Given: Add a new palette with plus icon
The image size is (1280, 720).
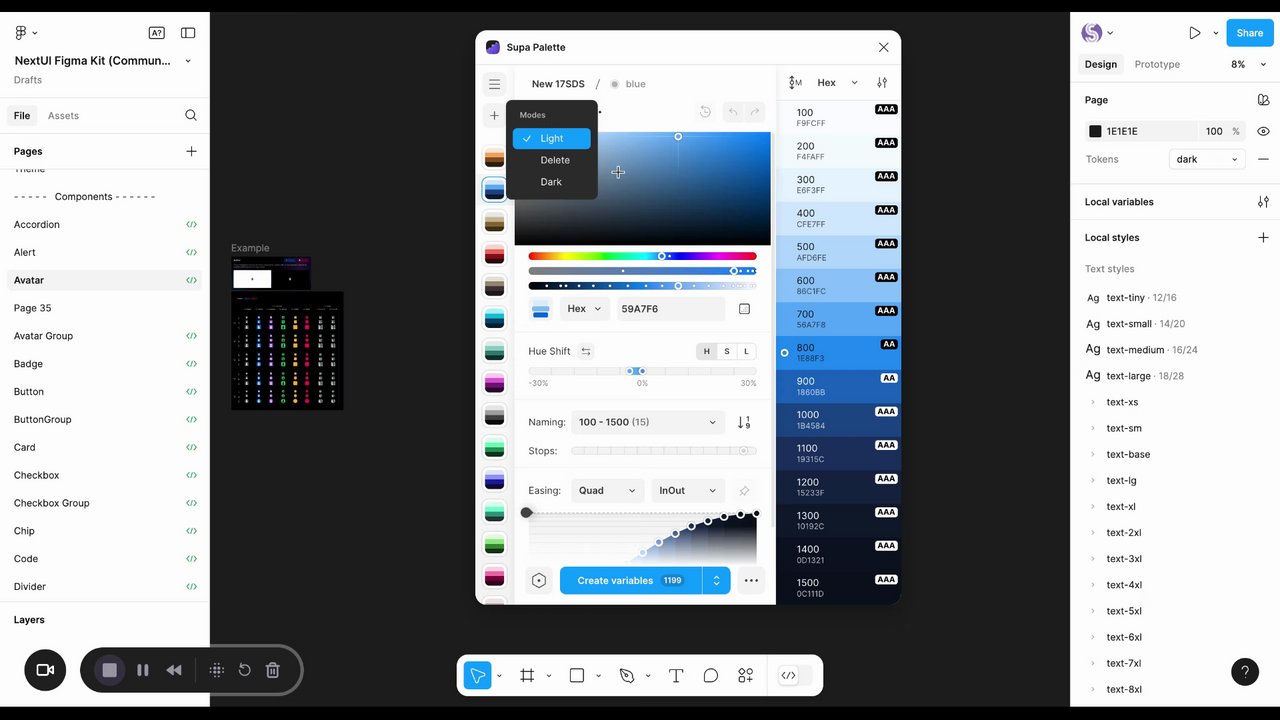Looking at the screenshot, I should [494, 115].
